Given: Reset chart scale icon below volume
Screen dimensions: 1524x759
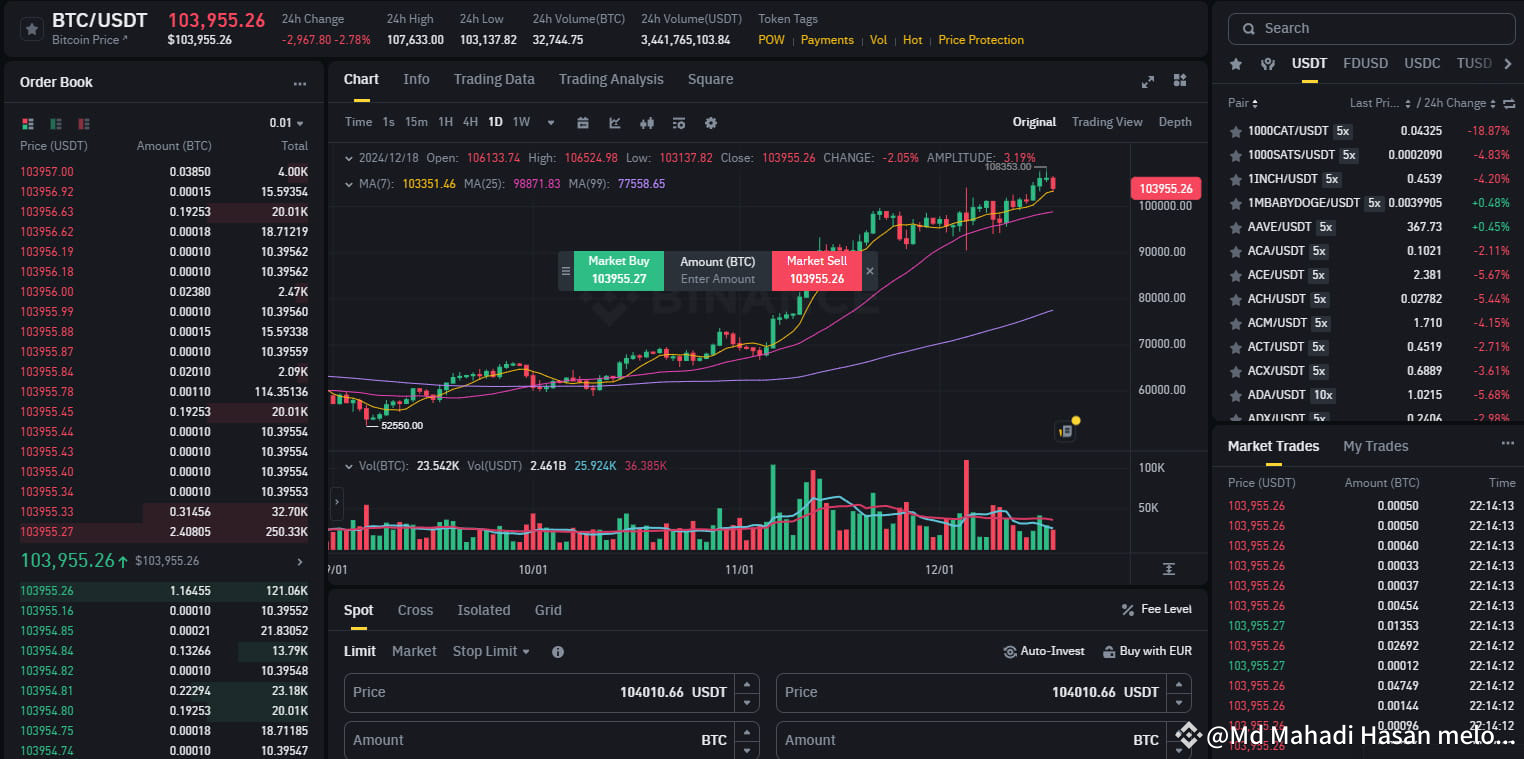Looking at the screenshot, I should click(1169, 568).
